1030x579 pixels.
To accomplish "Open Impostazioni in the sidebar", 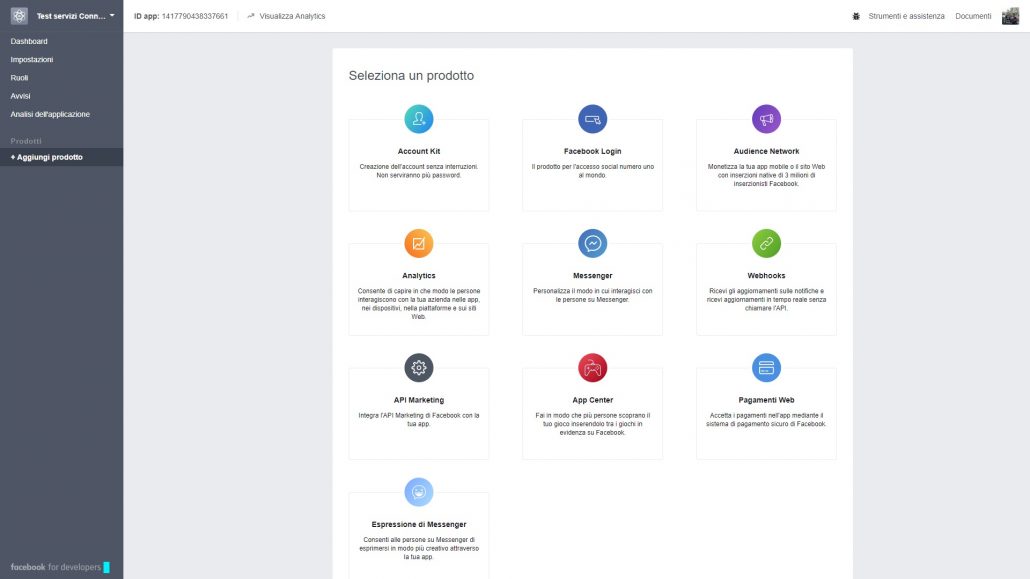I will [x=32, y=60].
